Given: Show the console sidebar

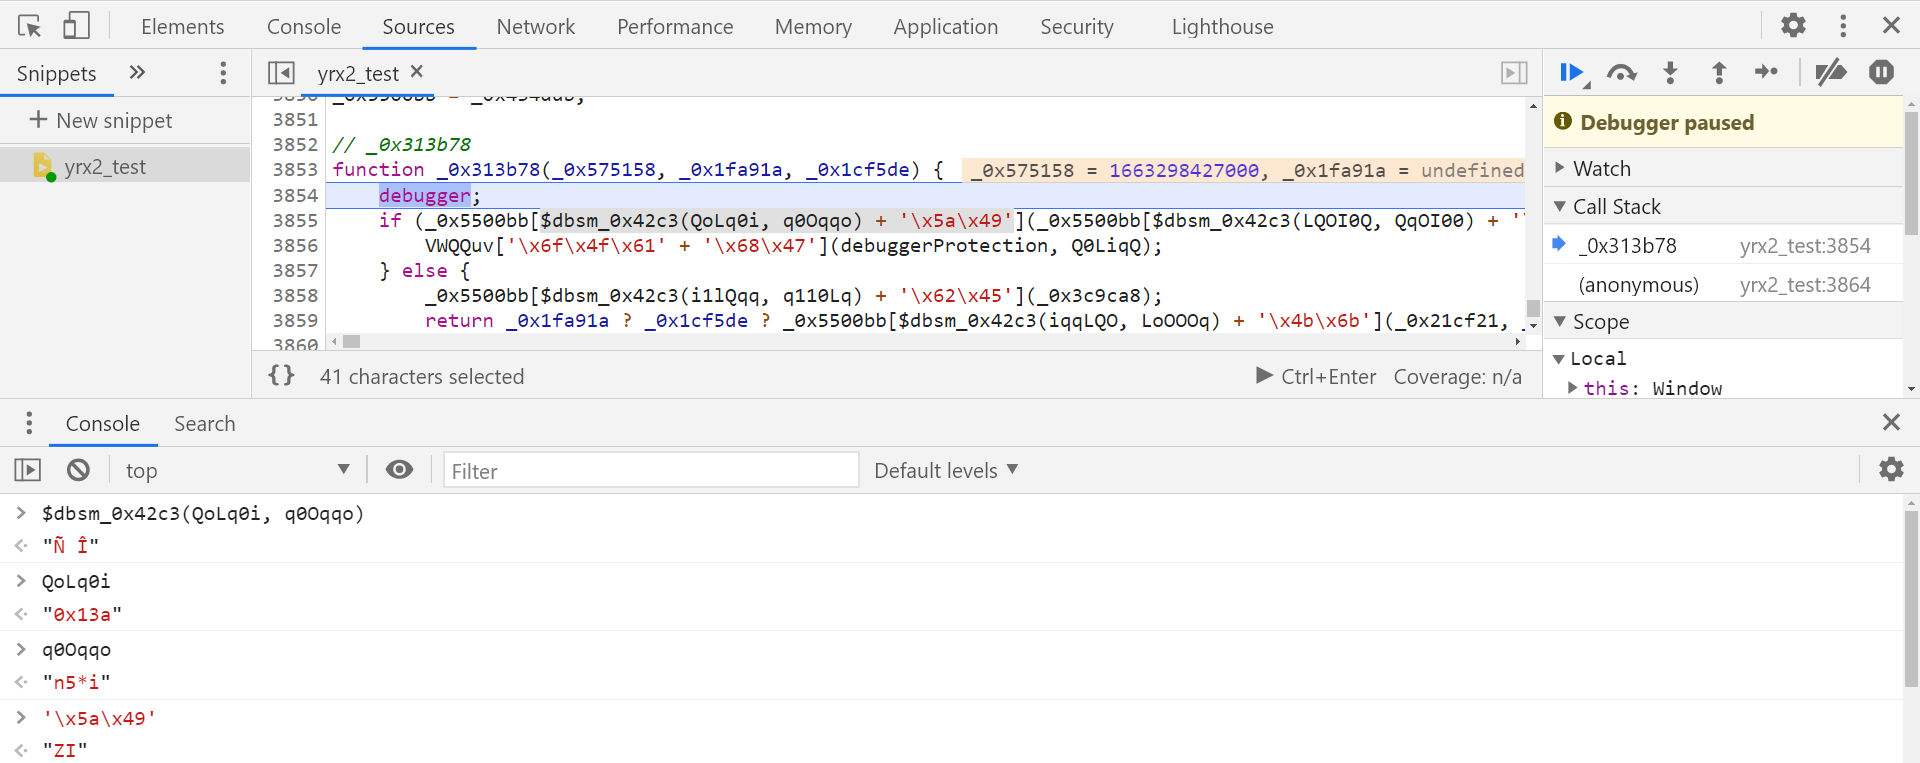Looking at the screenshot, I should [28, 469].
